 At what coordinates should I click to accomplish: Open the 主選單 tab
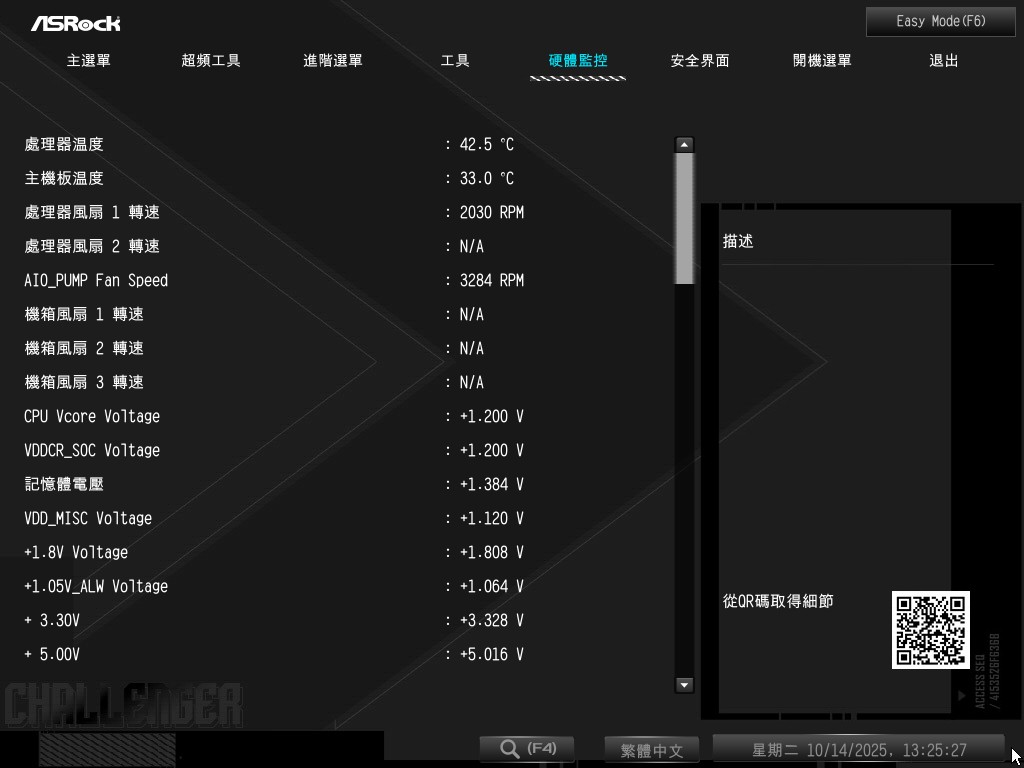[x=88, y=61]
